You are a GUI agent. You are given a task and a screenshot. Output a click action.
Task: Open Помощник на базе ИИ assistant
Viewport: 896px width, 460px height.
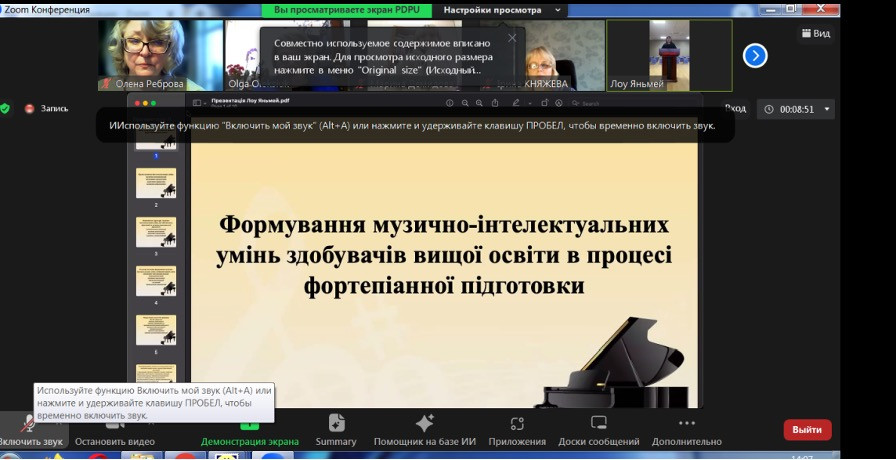425,431
